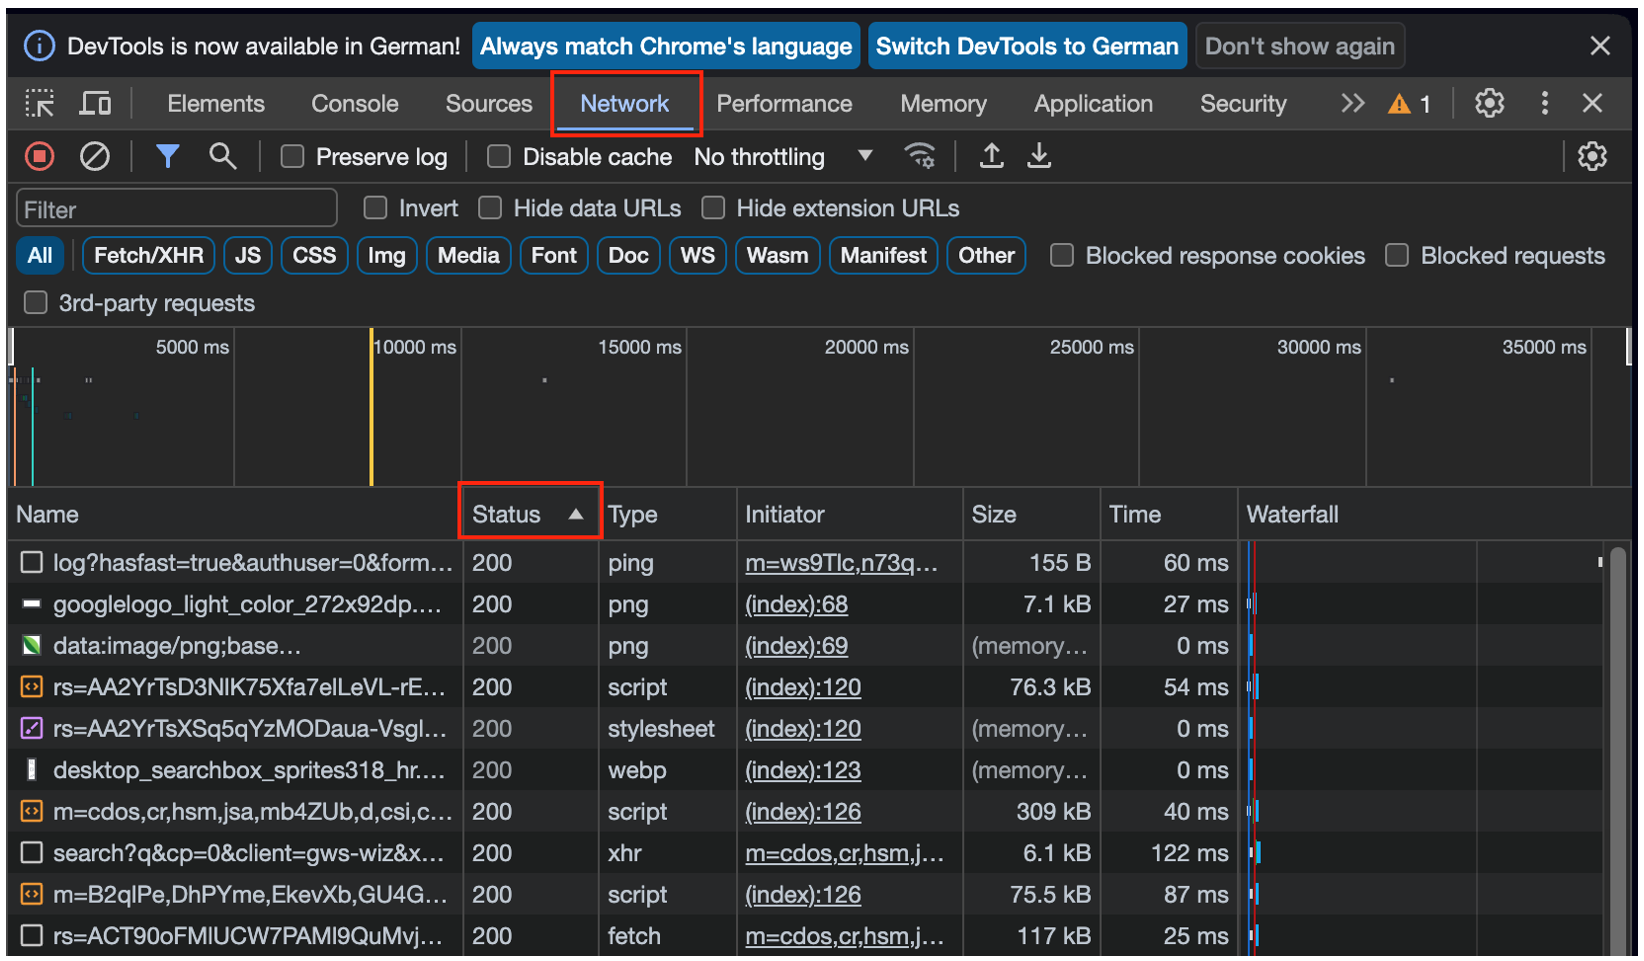1644x961 pixels.
Task: Sort by Status column header
Action: point(530,514)
